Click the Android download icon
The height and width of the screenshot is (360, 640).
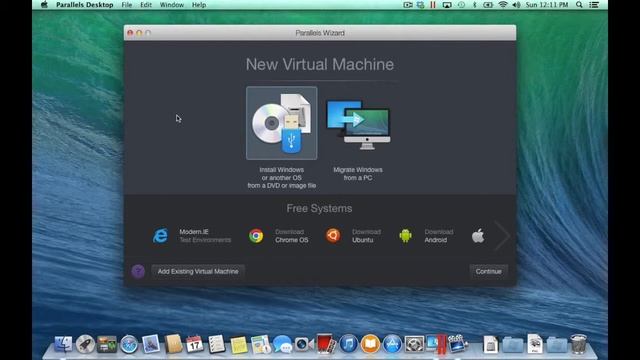tap(405, 236)
